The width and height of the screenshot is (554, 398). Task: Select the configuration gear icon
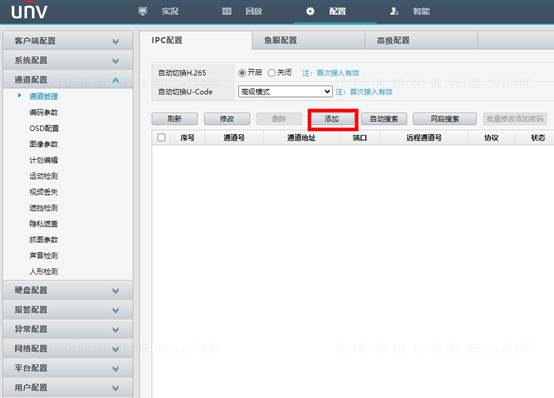coord(310,11)
